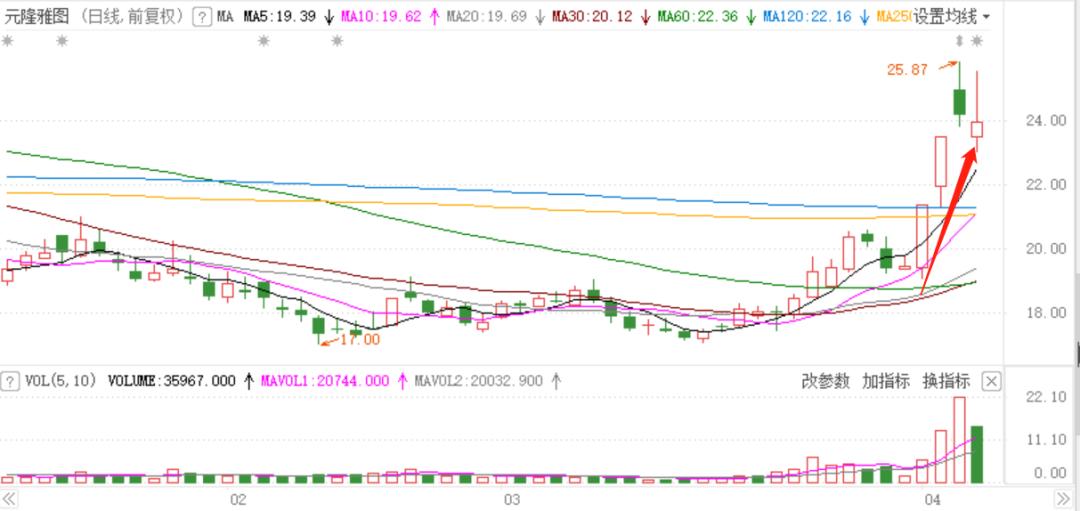1080x511 pixels.
Task: Select the MA10:19.62 legend value
Action: [381, 17]
